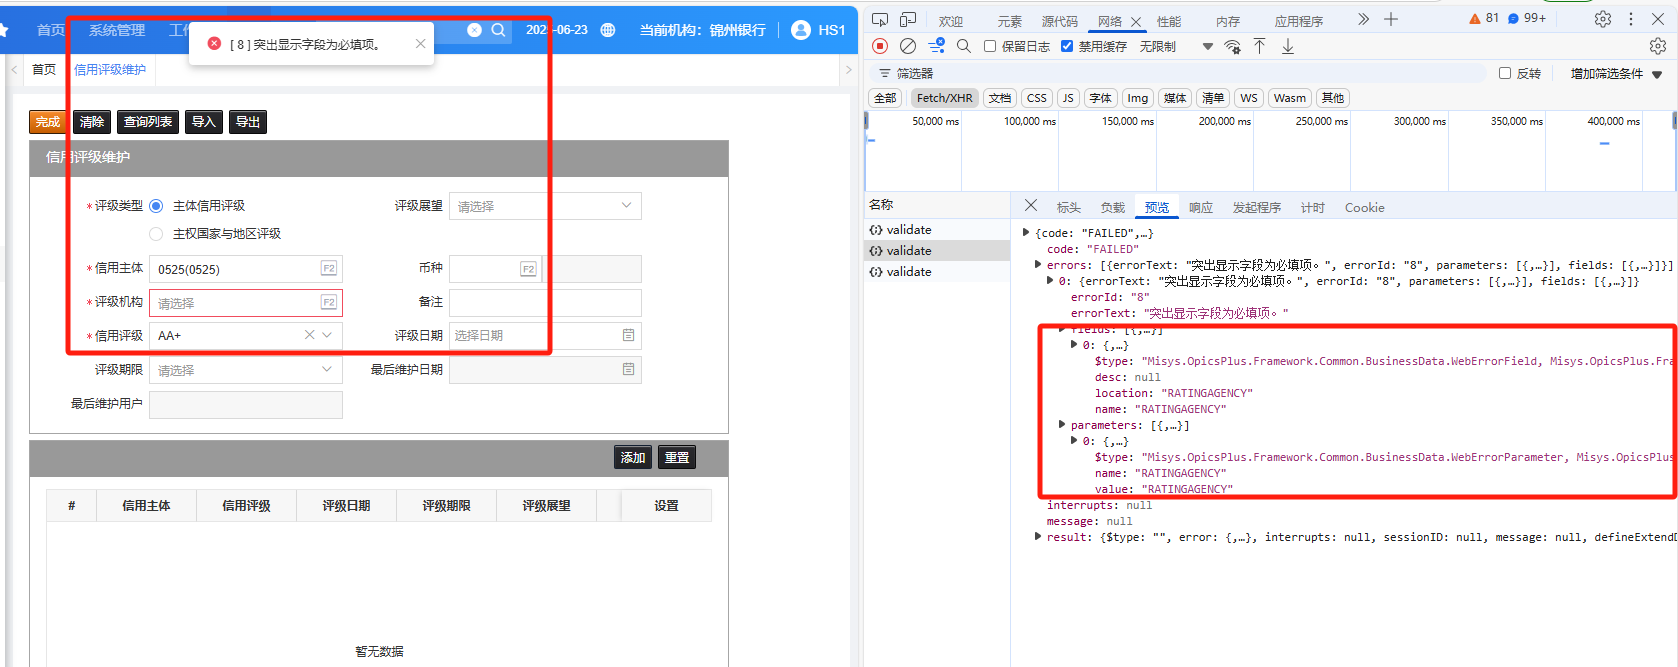1678x667 pixels.
Task: Expand the parameters array node
Action: coord(1061,425)
